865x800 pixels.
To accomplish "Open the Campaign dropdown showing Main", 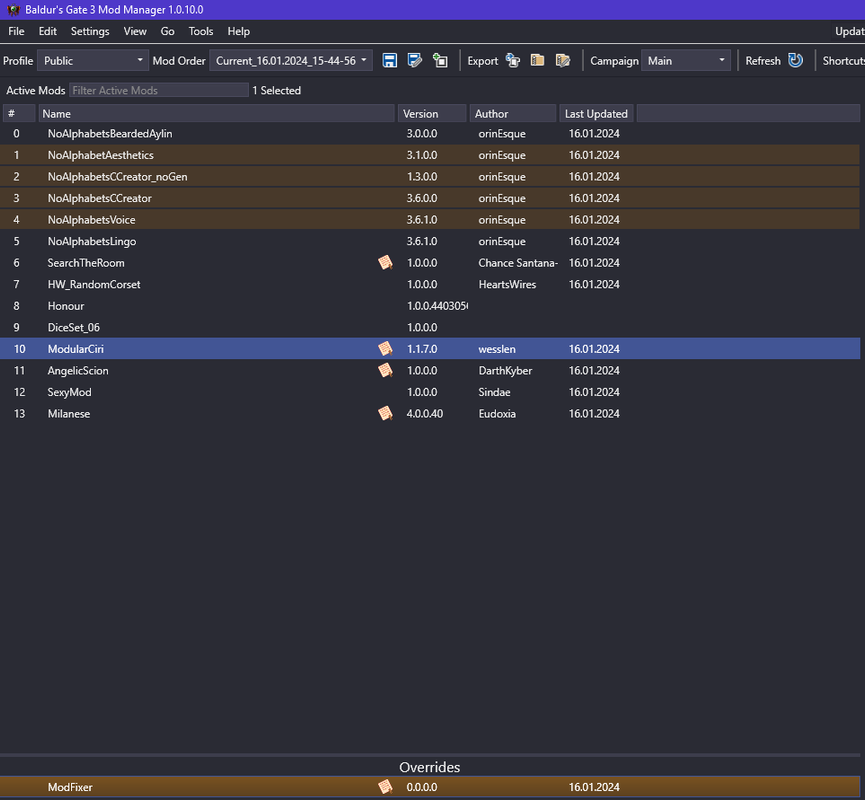I will tap(686, 61).
